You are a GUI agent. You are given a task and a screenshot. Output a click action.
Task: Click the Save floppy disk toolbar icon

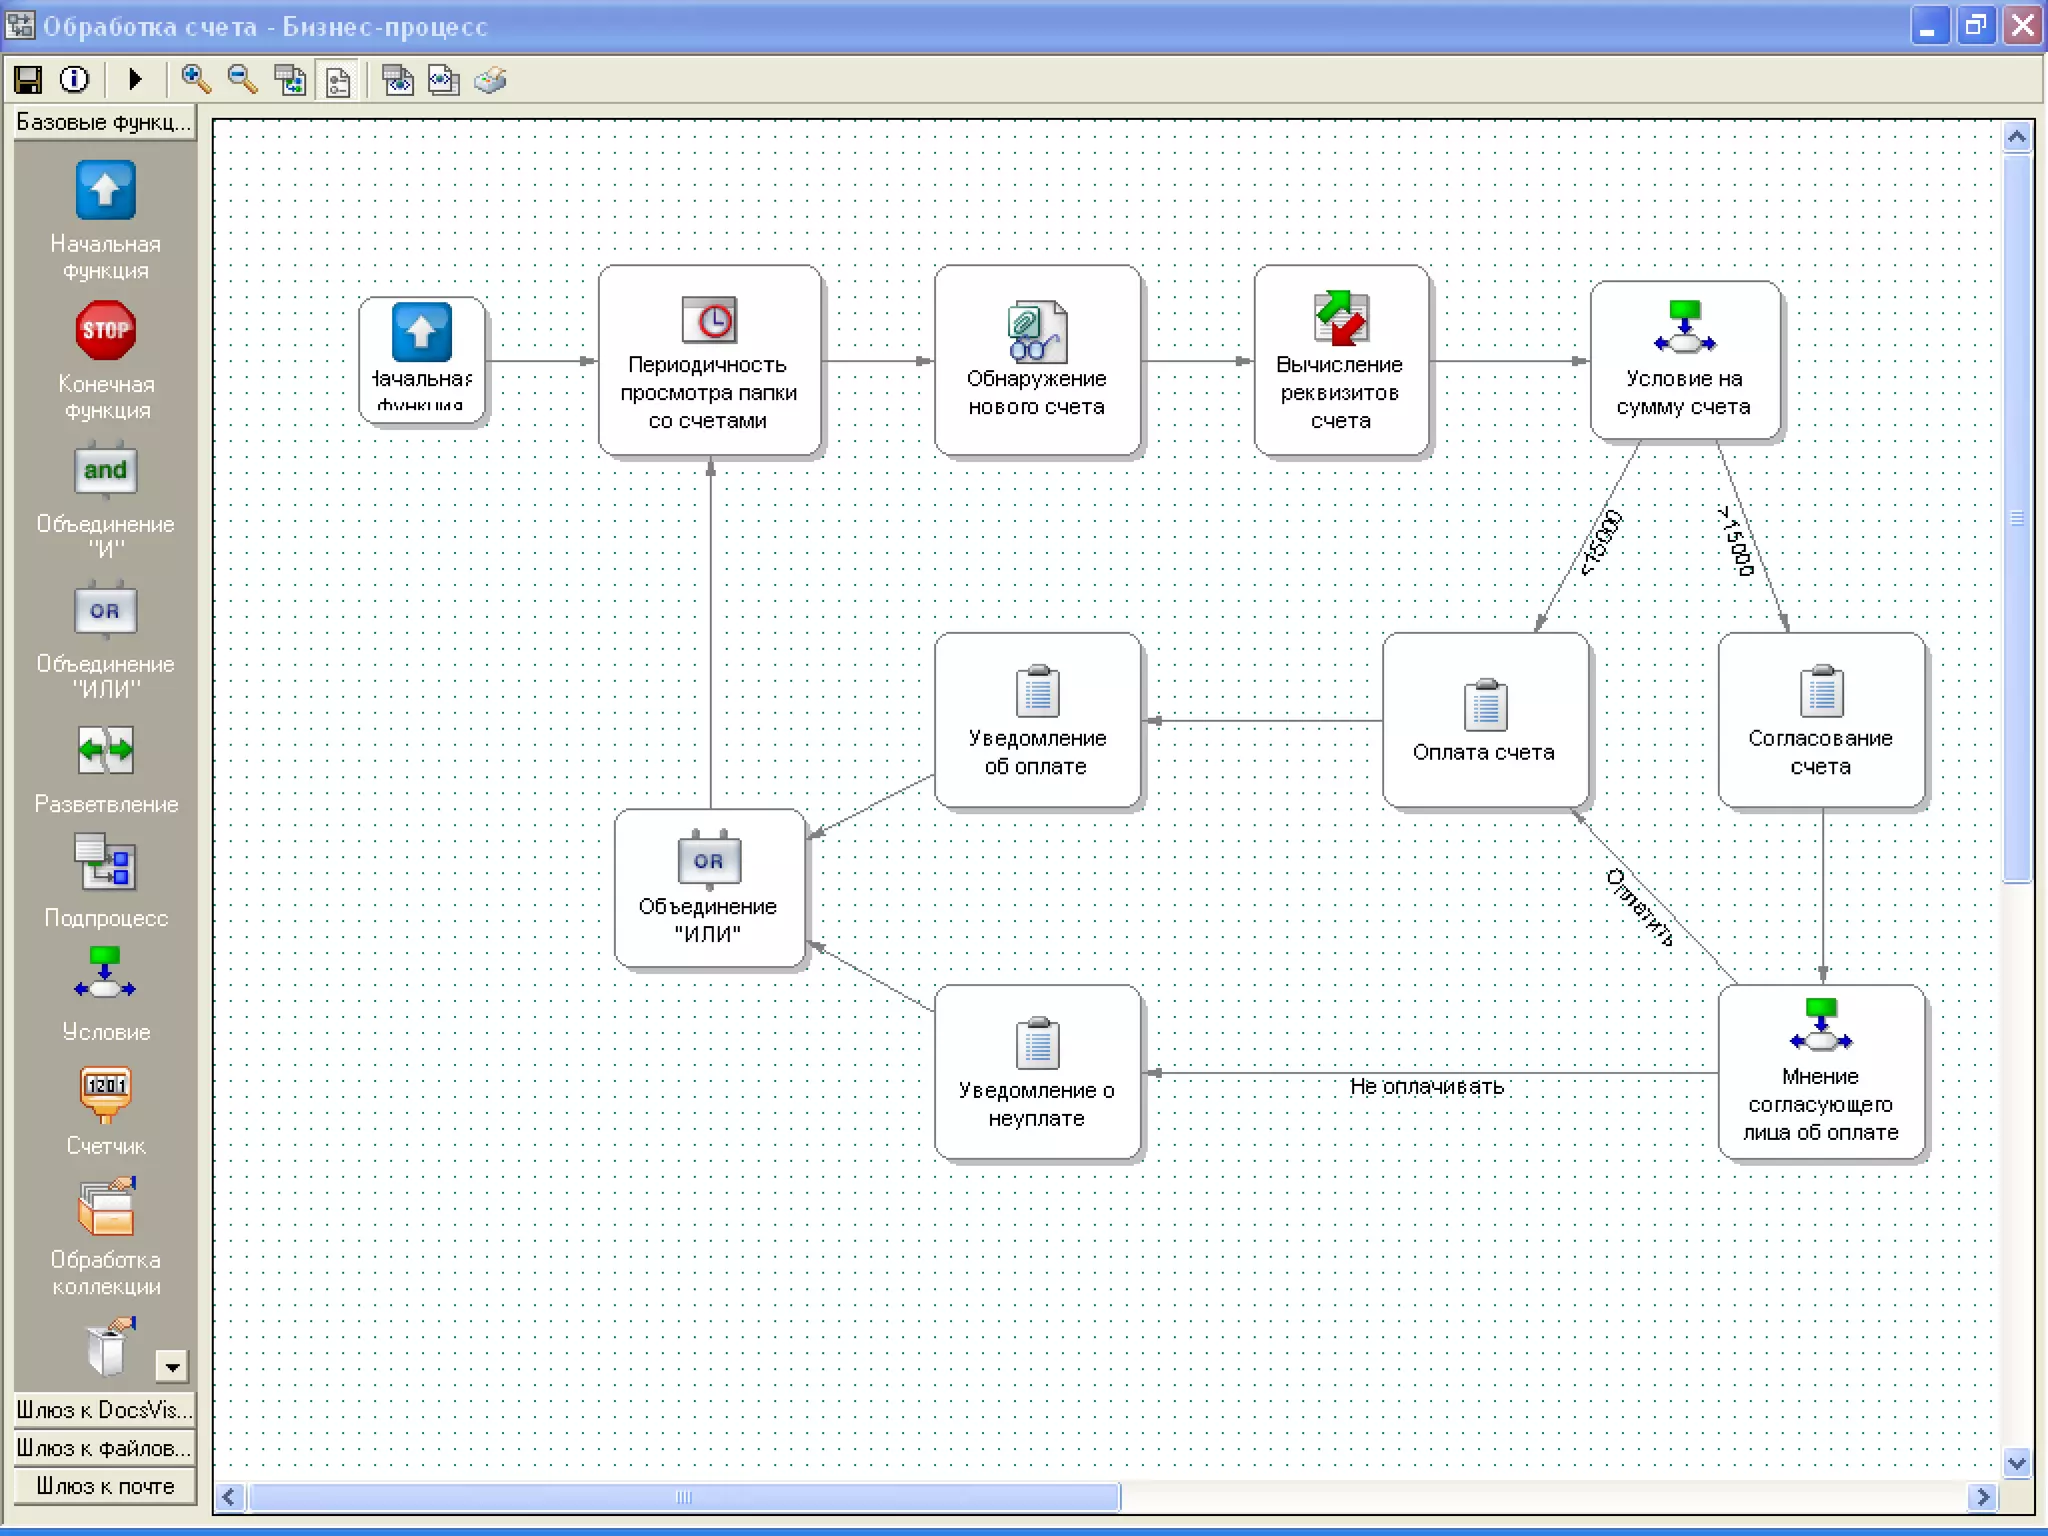click(x=28, y=80)
